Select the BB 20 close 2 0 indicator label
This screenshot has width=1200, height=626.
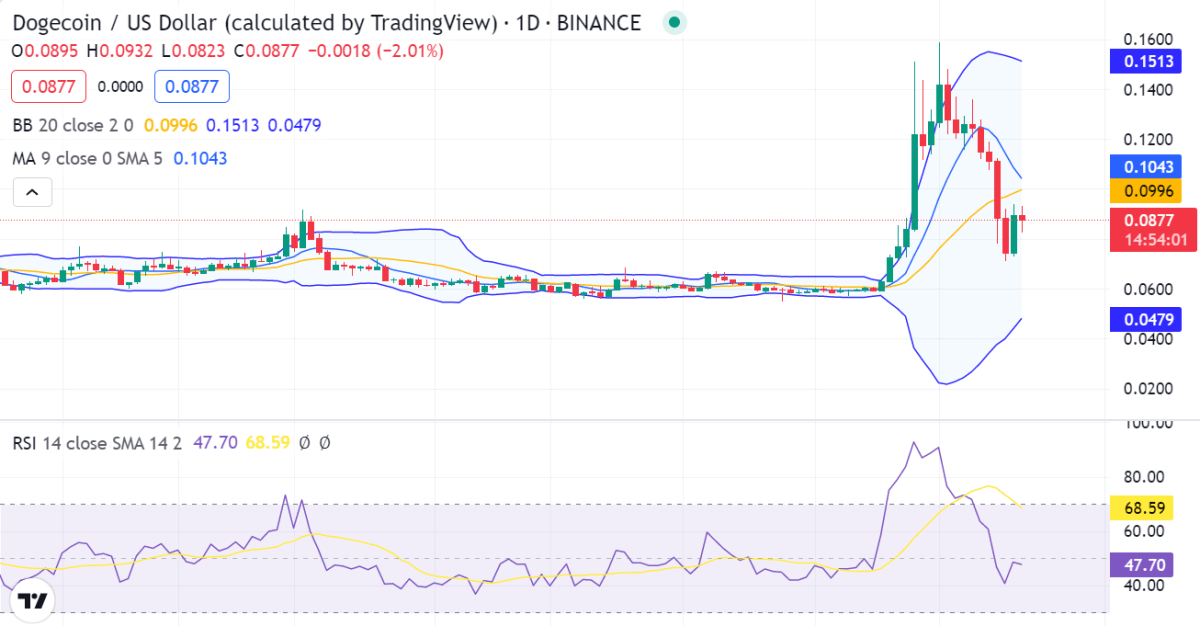point(74,125)
